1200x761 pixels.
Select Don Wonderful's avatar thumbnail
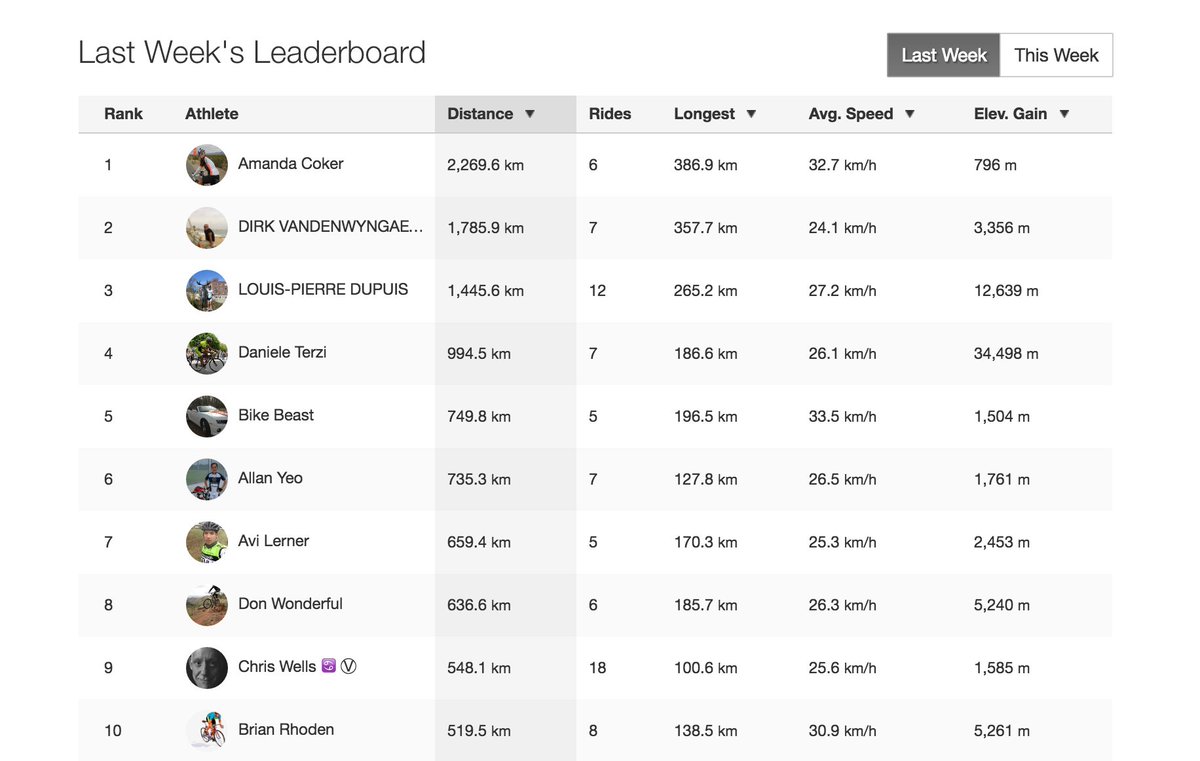206,604
